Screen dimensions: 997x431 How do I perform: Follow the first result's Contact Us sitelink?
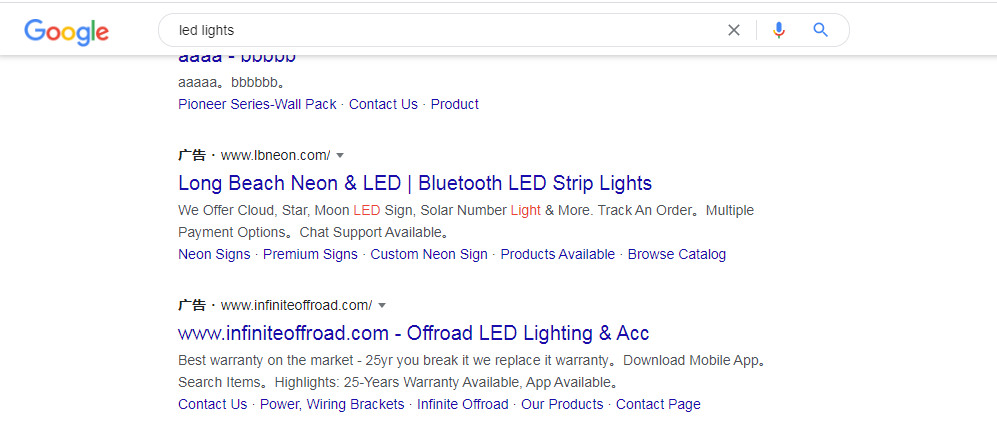[383, 104]
